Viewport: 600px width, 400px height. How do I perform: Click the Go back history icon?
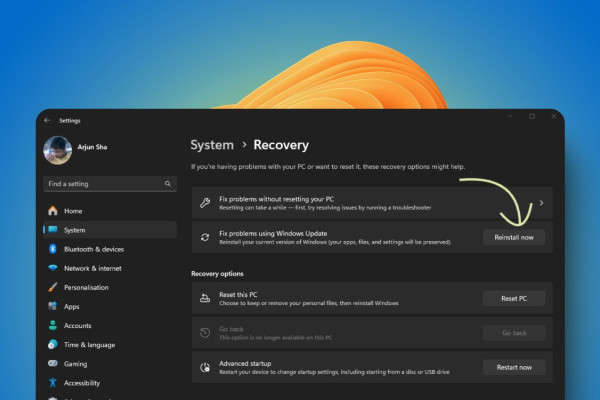coord(205,333)
